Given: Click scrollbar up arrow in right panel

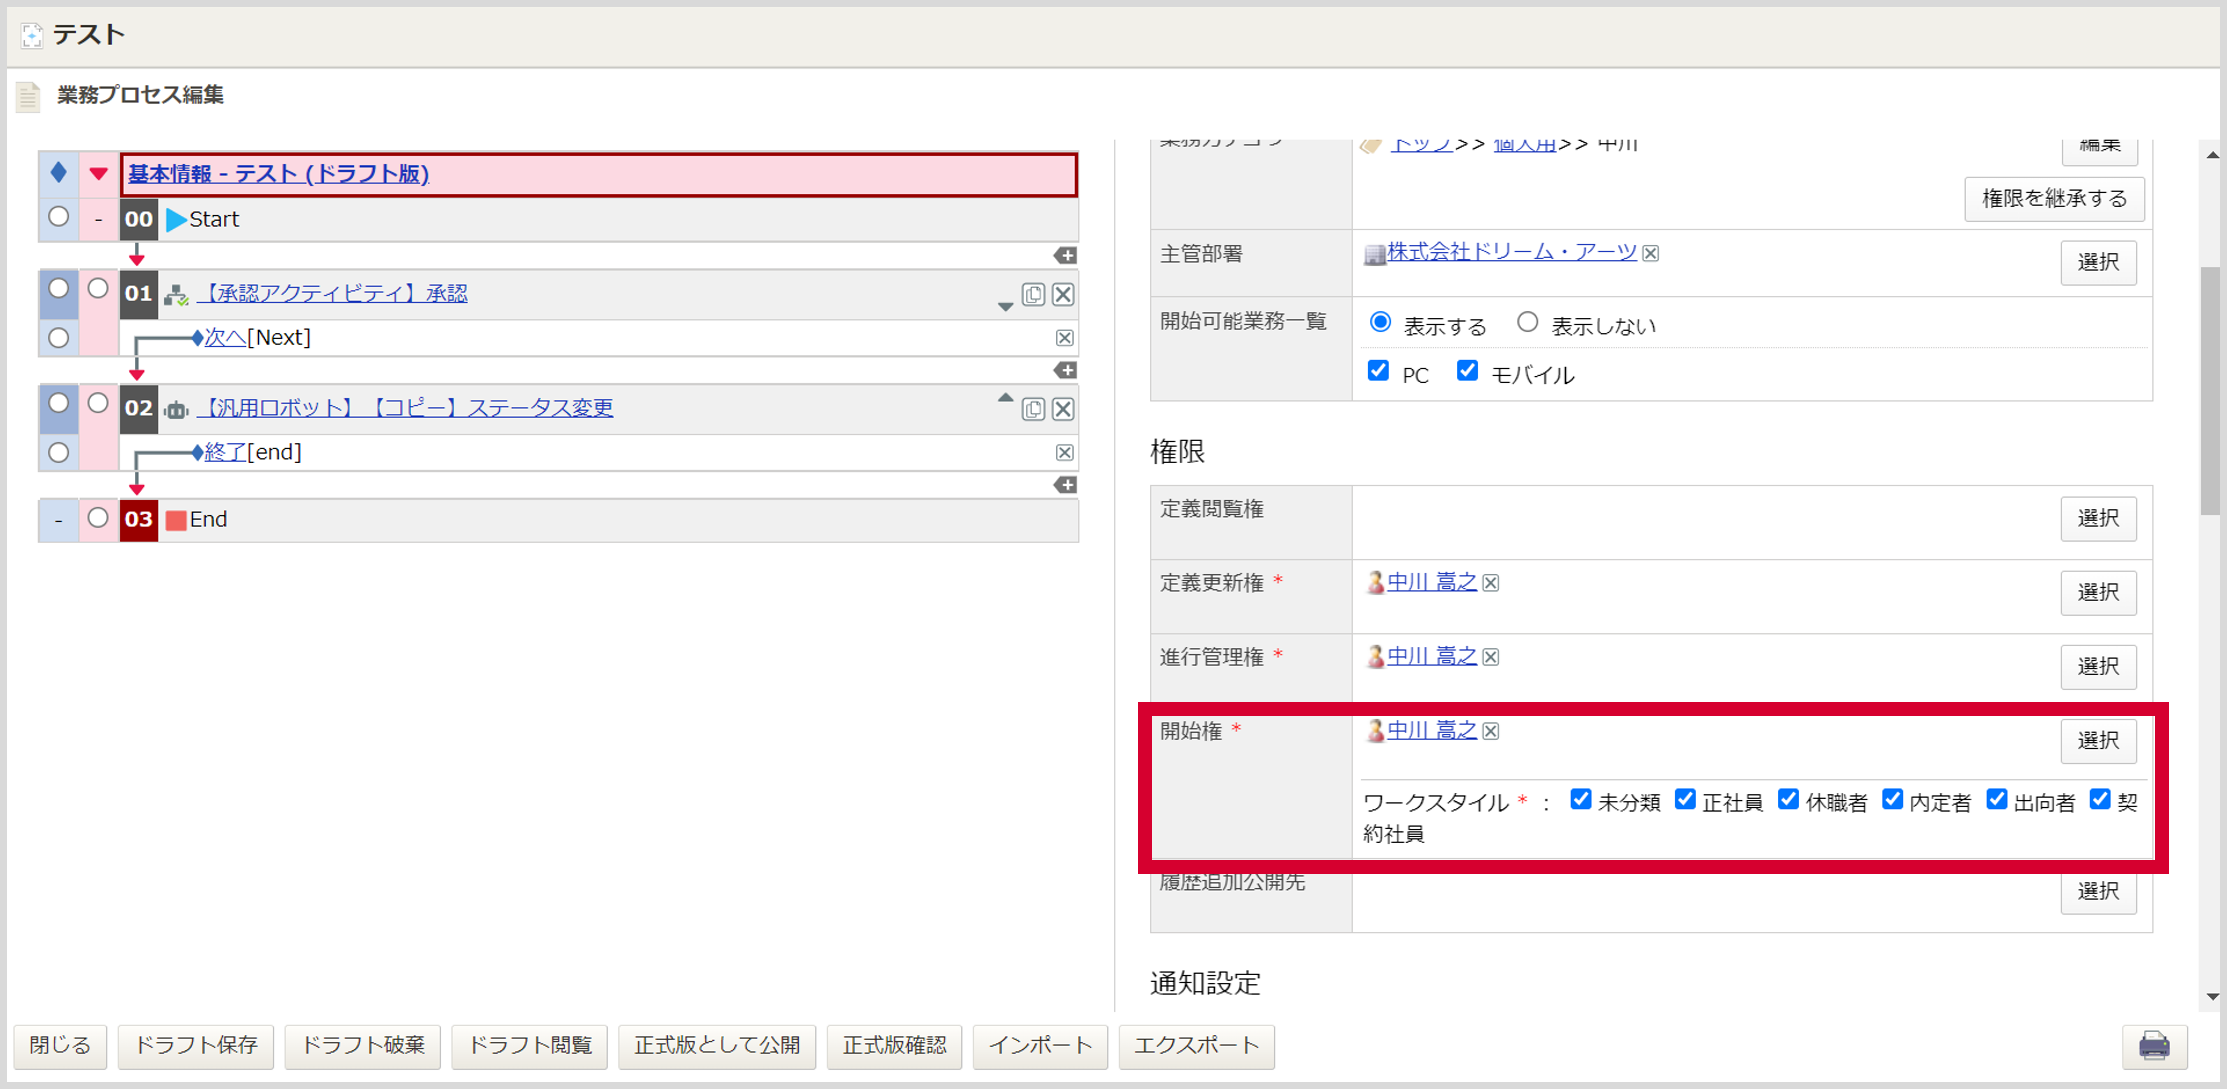Looking at the screenshot, I should tap(2212, 156).
